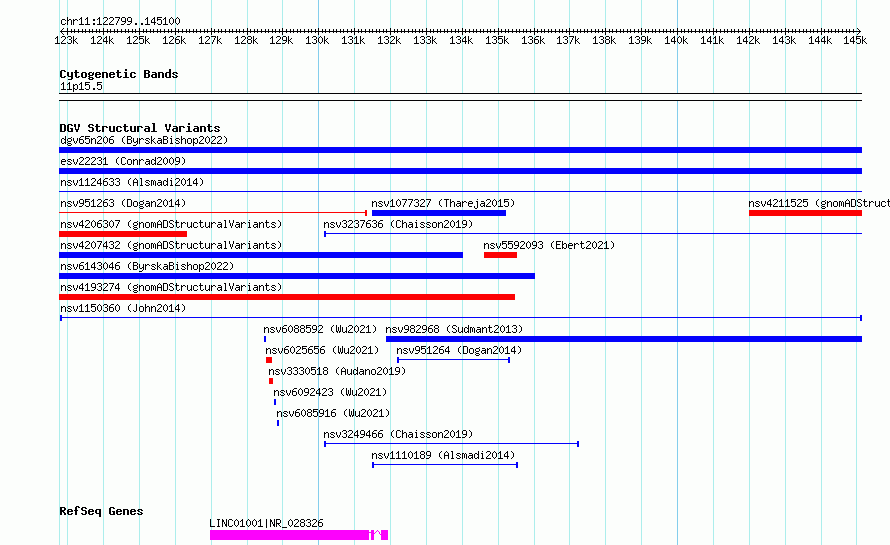The height and width of the screenshot is (545, 890).
Task: Click the chr11:122799..145100 coordinate label
Action: (x=120, y=21)
